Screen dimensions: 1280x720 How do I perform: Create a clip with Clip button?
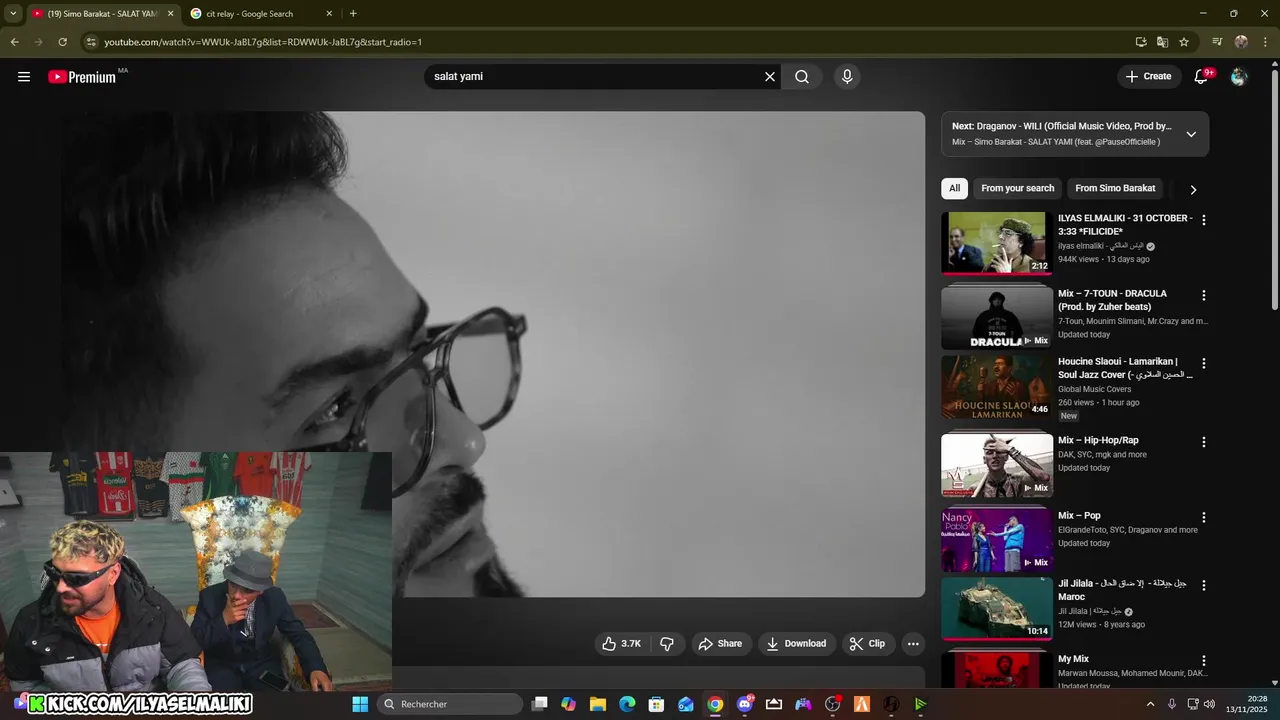point(867,644)
